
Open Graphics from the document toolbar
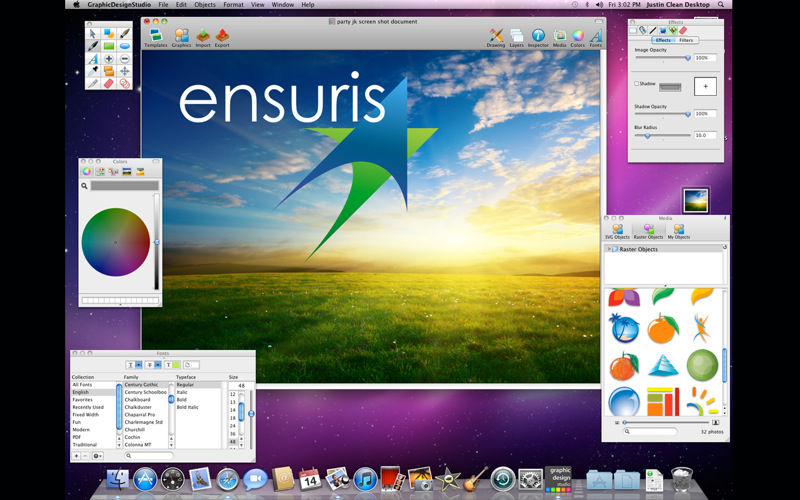point(181,38)
